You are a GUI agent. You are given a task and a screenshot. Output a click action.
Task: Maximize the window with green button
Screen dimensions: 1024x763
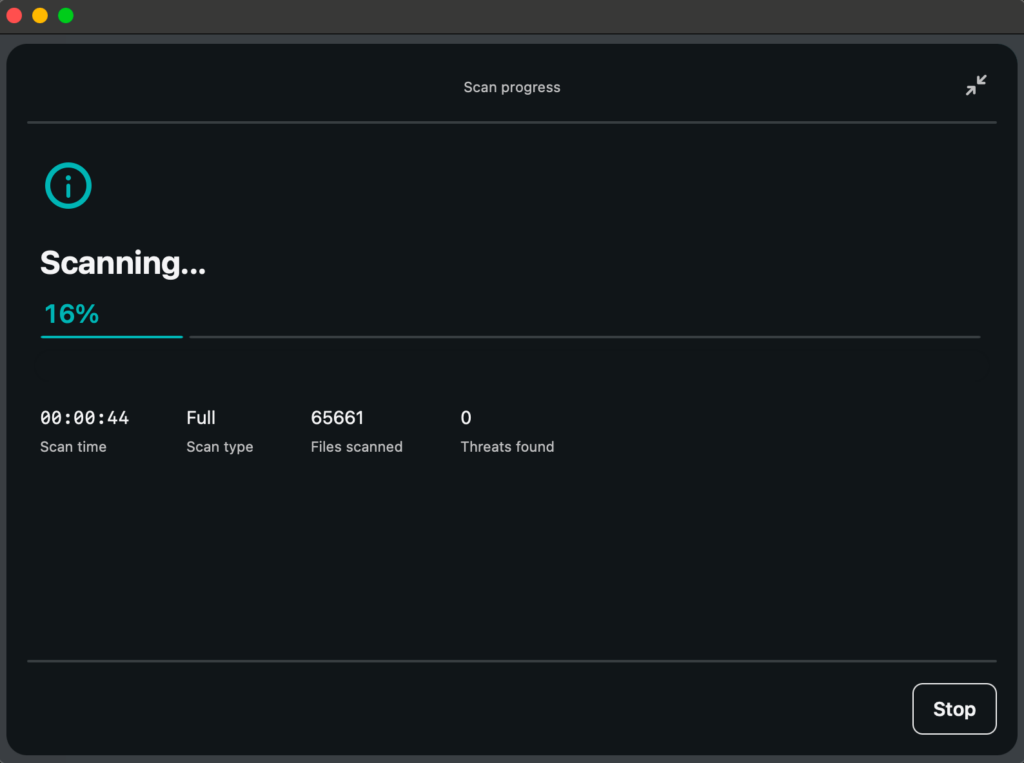pos(66,16)
